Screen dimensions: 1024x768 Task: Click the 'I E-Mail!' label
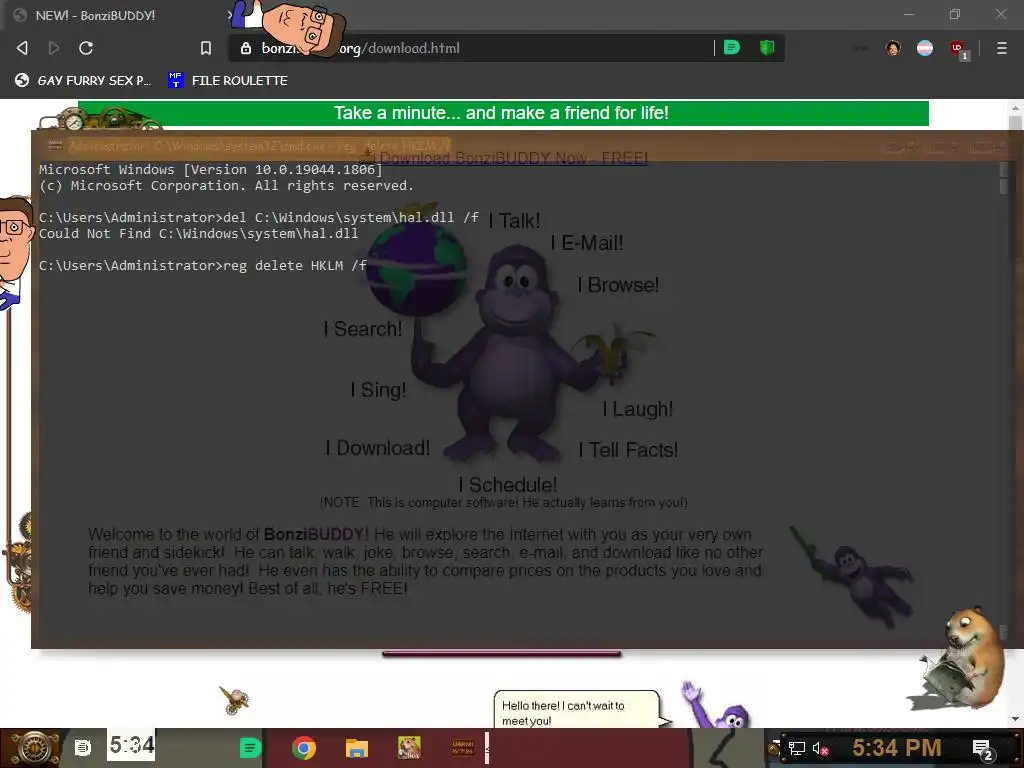(587, 243)
